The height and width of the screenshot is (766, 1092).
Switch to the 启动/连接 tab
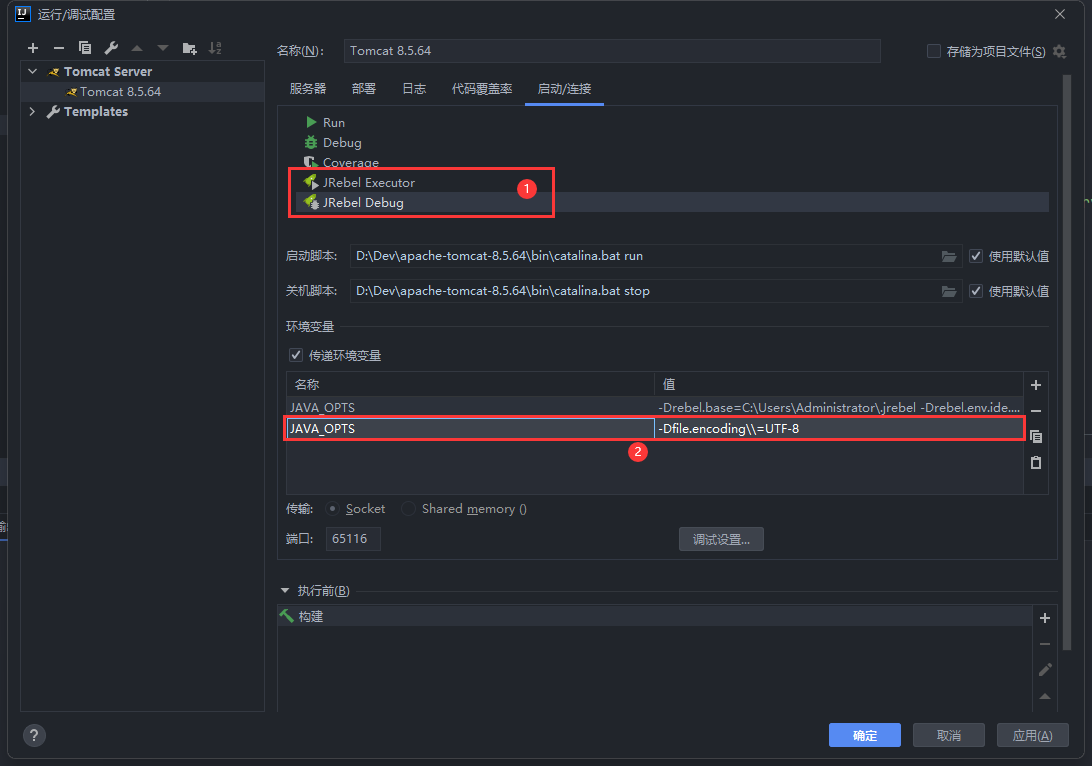tap(564, 88)
